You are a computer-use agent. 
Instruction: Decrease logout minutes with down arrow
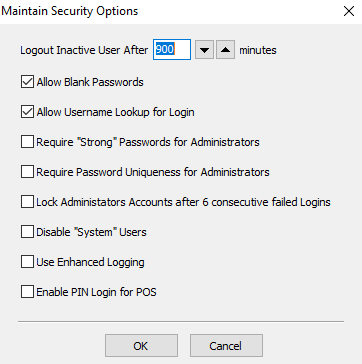(204, 50)
